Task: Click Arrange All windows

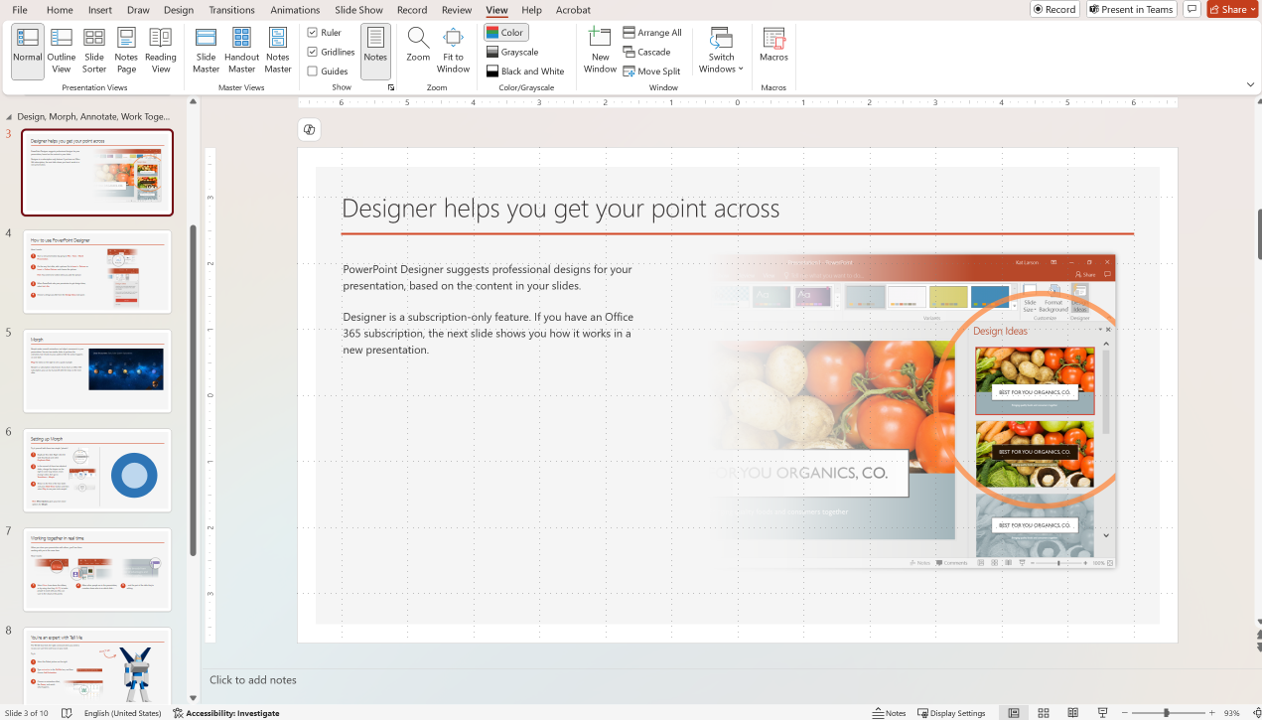Action: click(652, 33)
